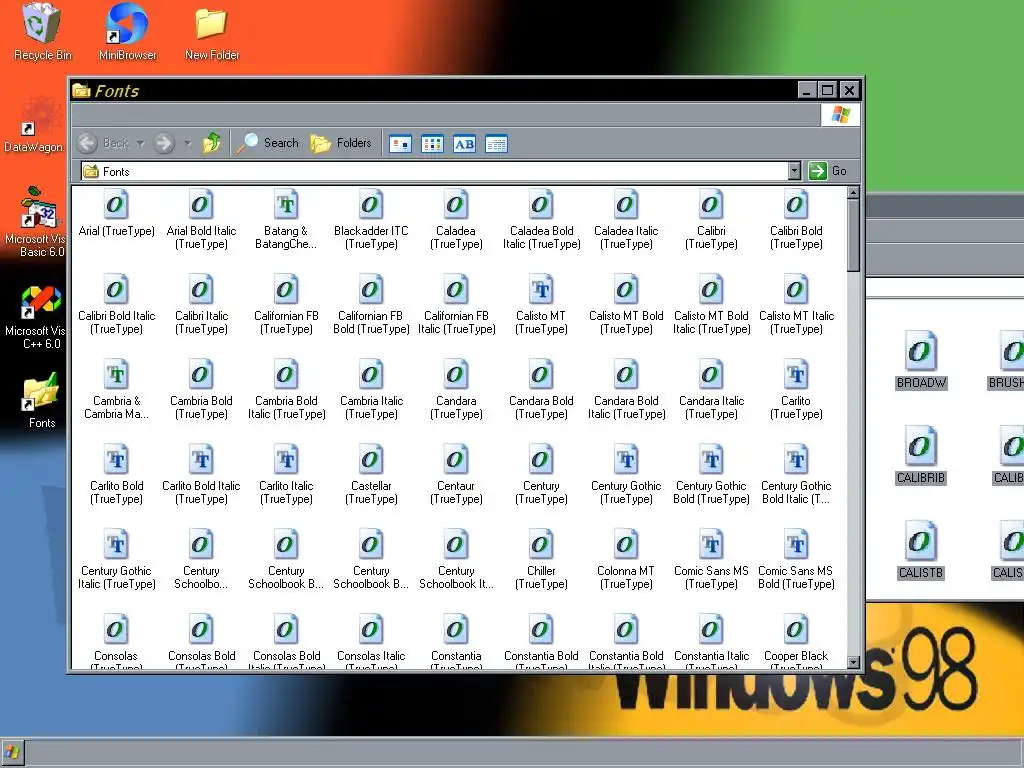Select Constantia Italic font

(x=711, y=640)
